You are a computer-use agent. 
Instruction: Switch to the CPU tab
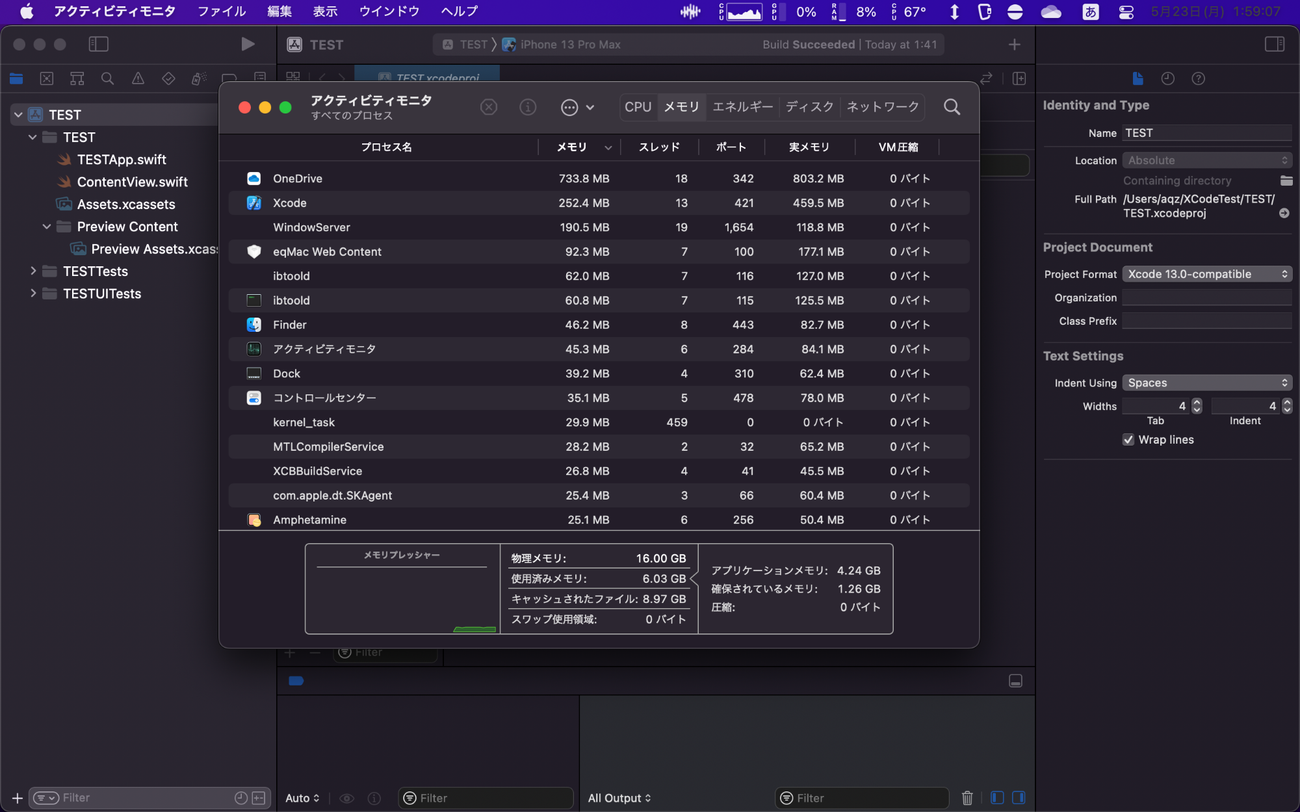(637, 107)
